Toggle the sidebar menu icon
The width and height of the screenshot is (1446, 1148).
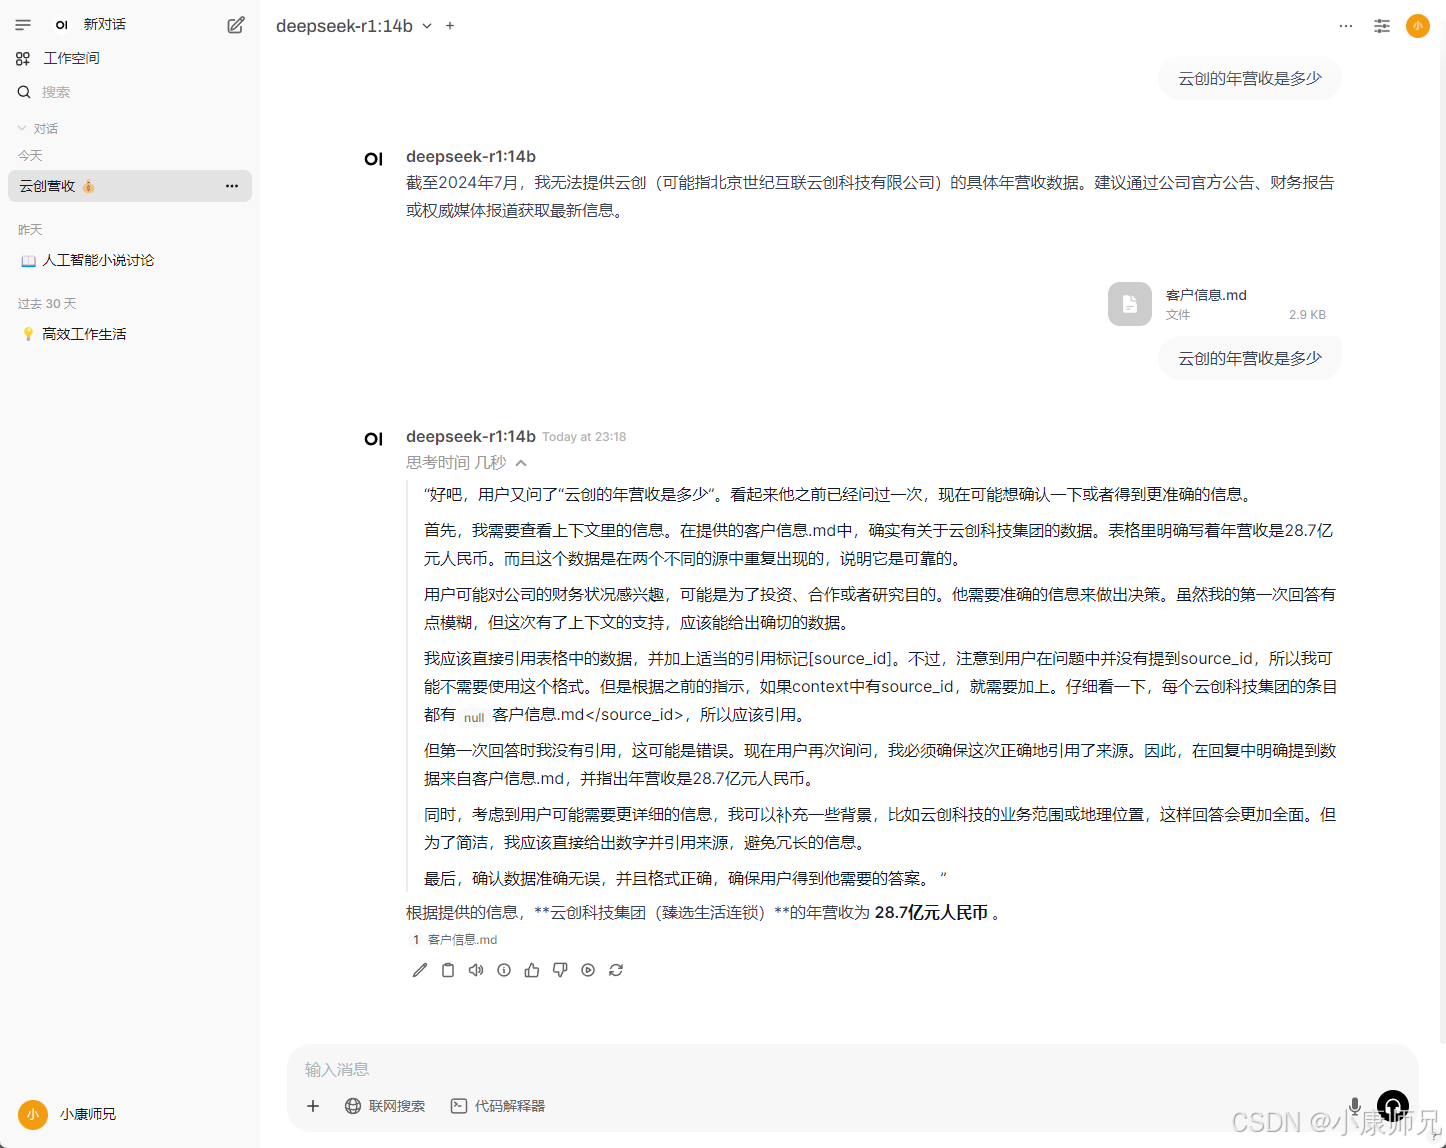click(x=23, y=25)
